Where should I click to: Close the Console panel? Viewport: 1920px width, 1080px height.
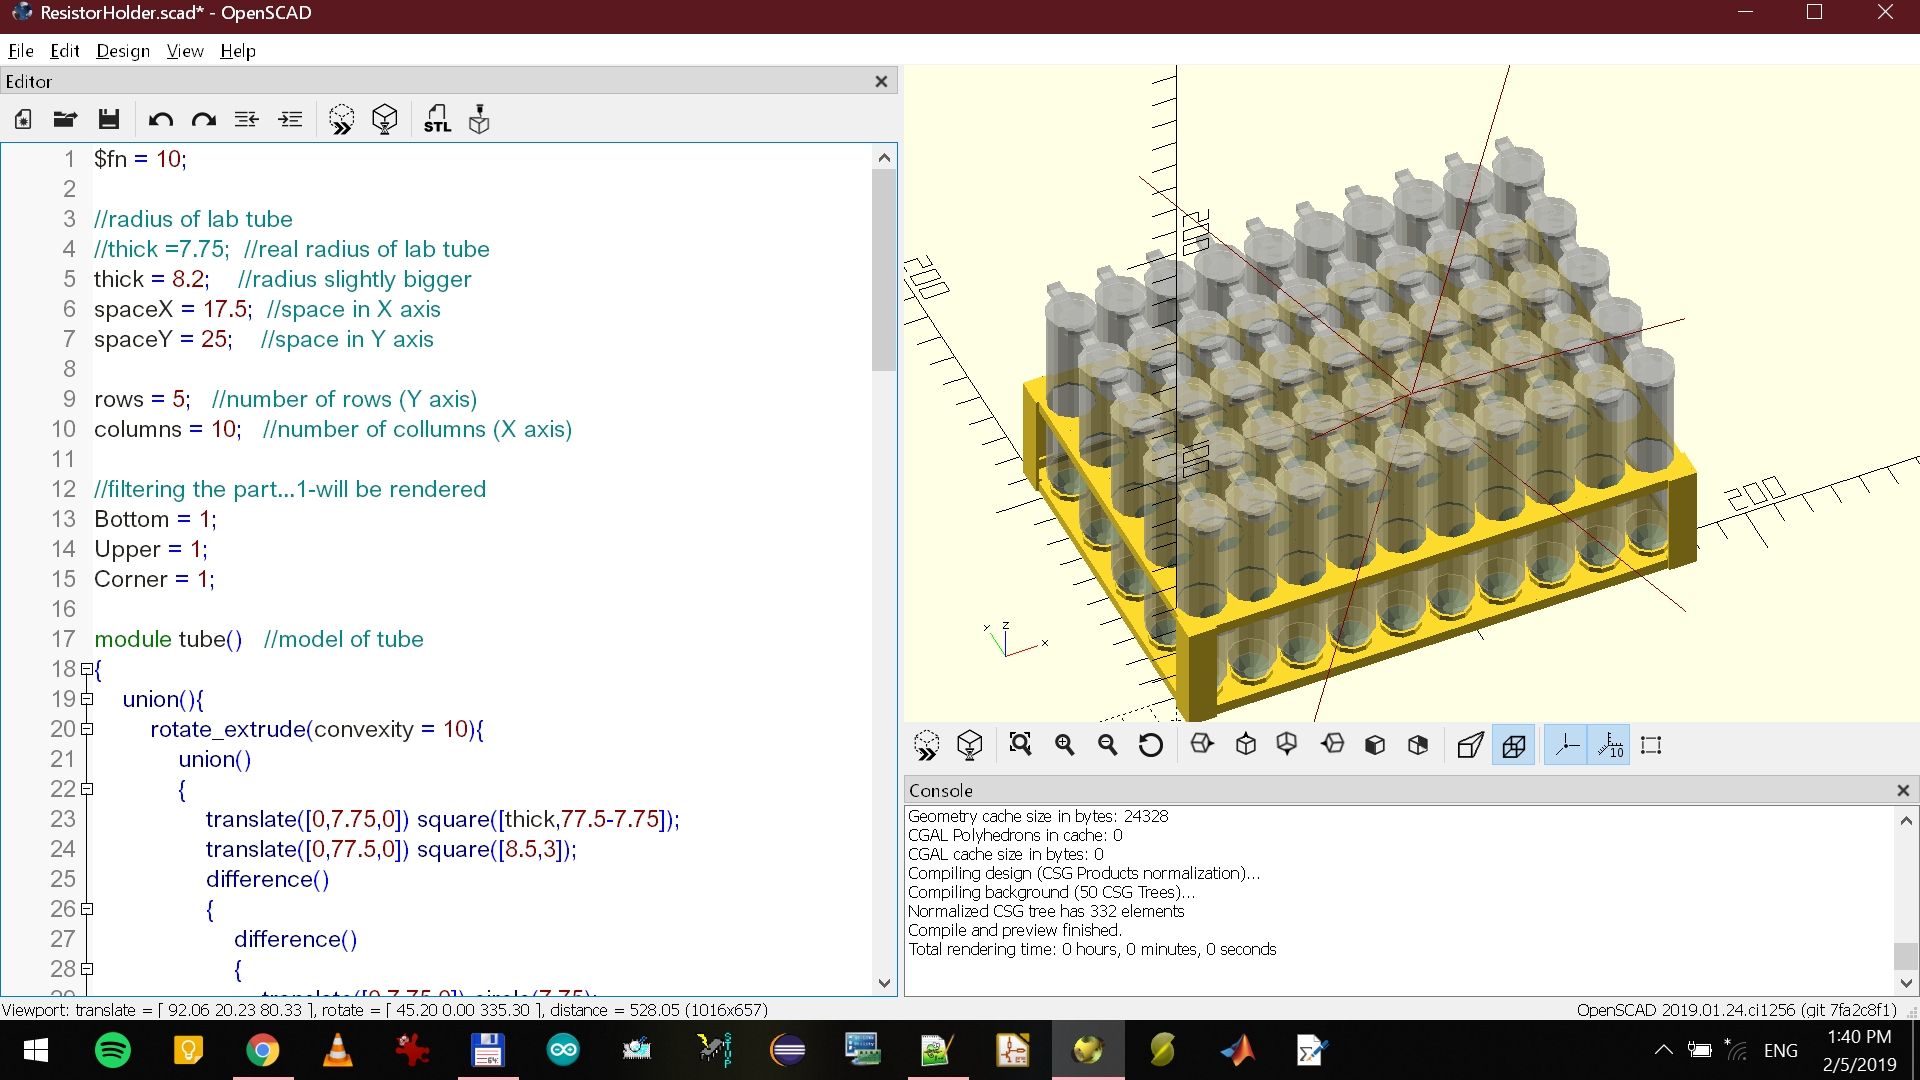pos(1903,790)
